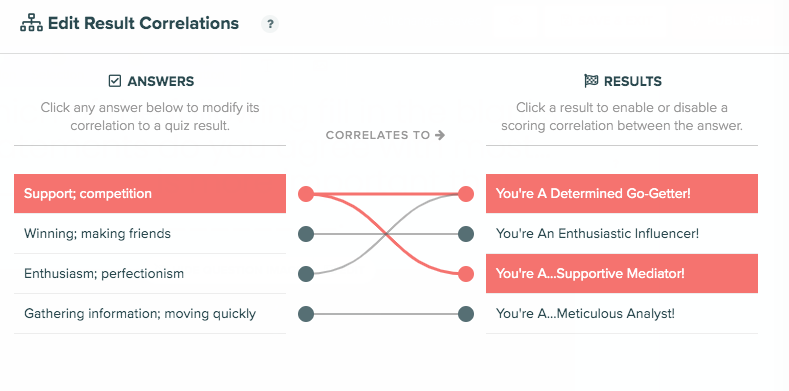Image resolution: width=789 pixels, height=391 pixels.
Task: Toggle the Determined Go-Getter result correlation
Action: [622, 194]
